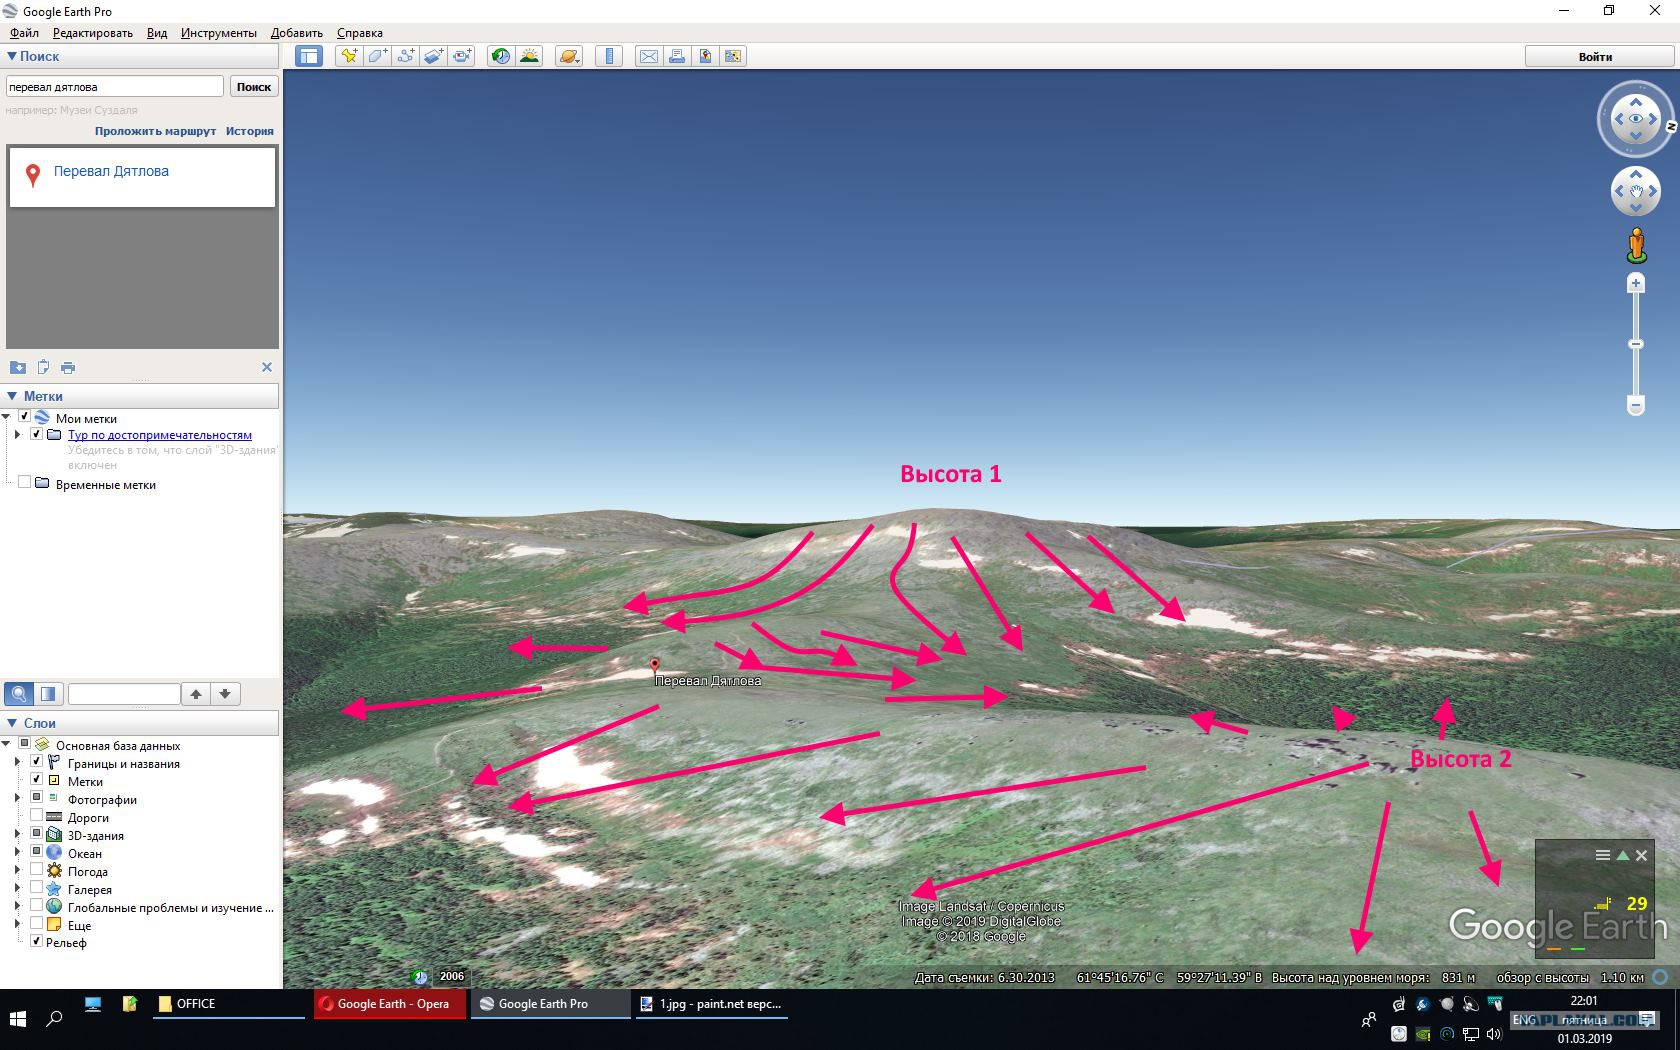This screenshot has height=1050, width=1680.
Task: Enable the Погода layer
Action: [36, 870]
